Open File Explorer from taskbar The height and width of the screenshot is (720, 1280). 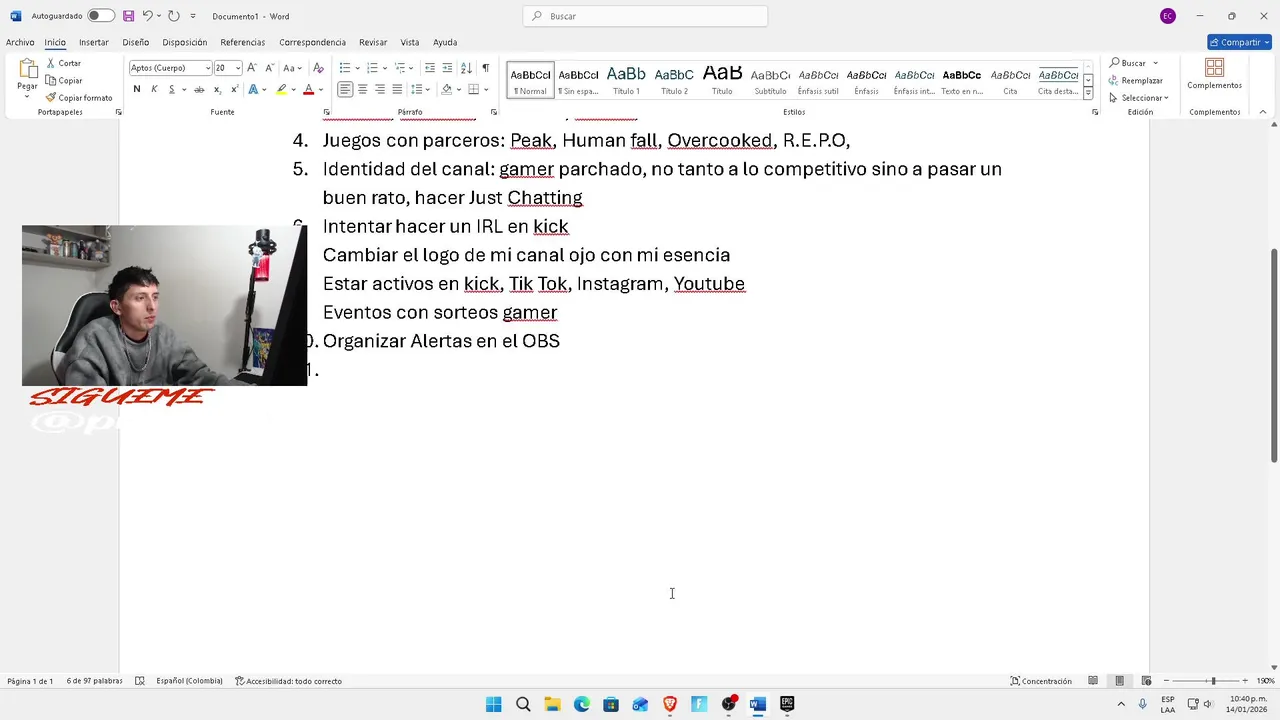[x=552, y=704]
